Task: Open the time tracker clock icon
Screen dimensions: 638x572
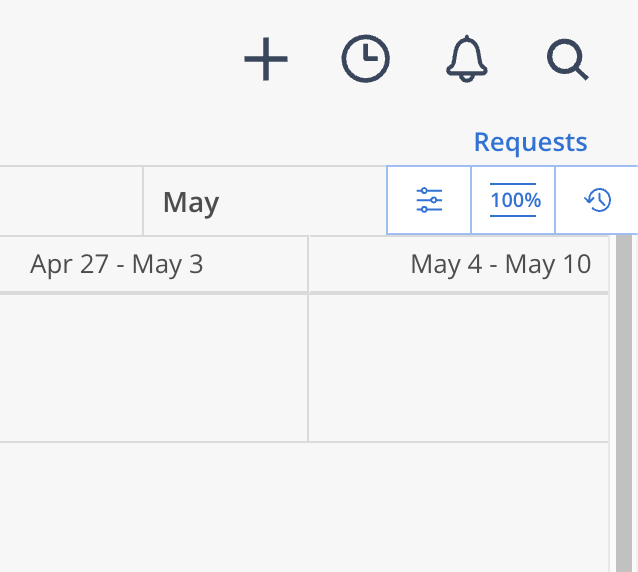Action: (366, 60)
